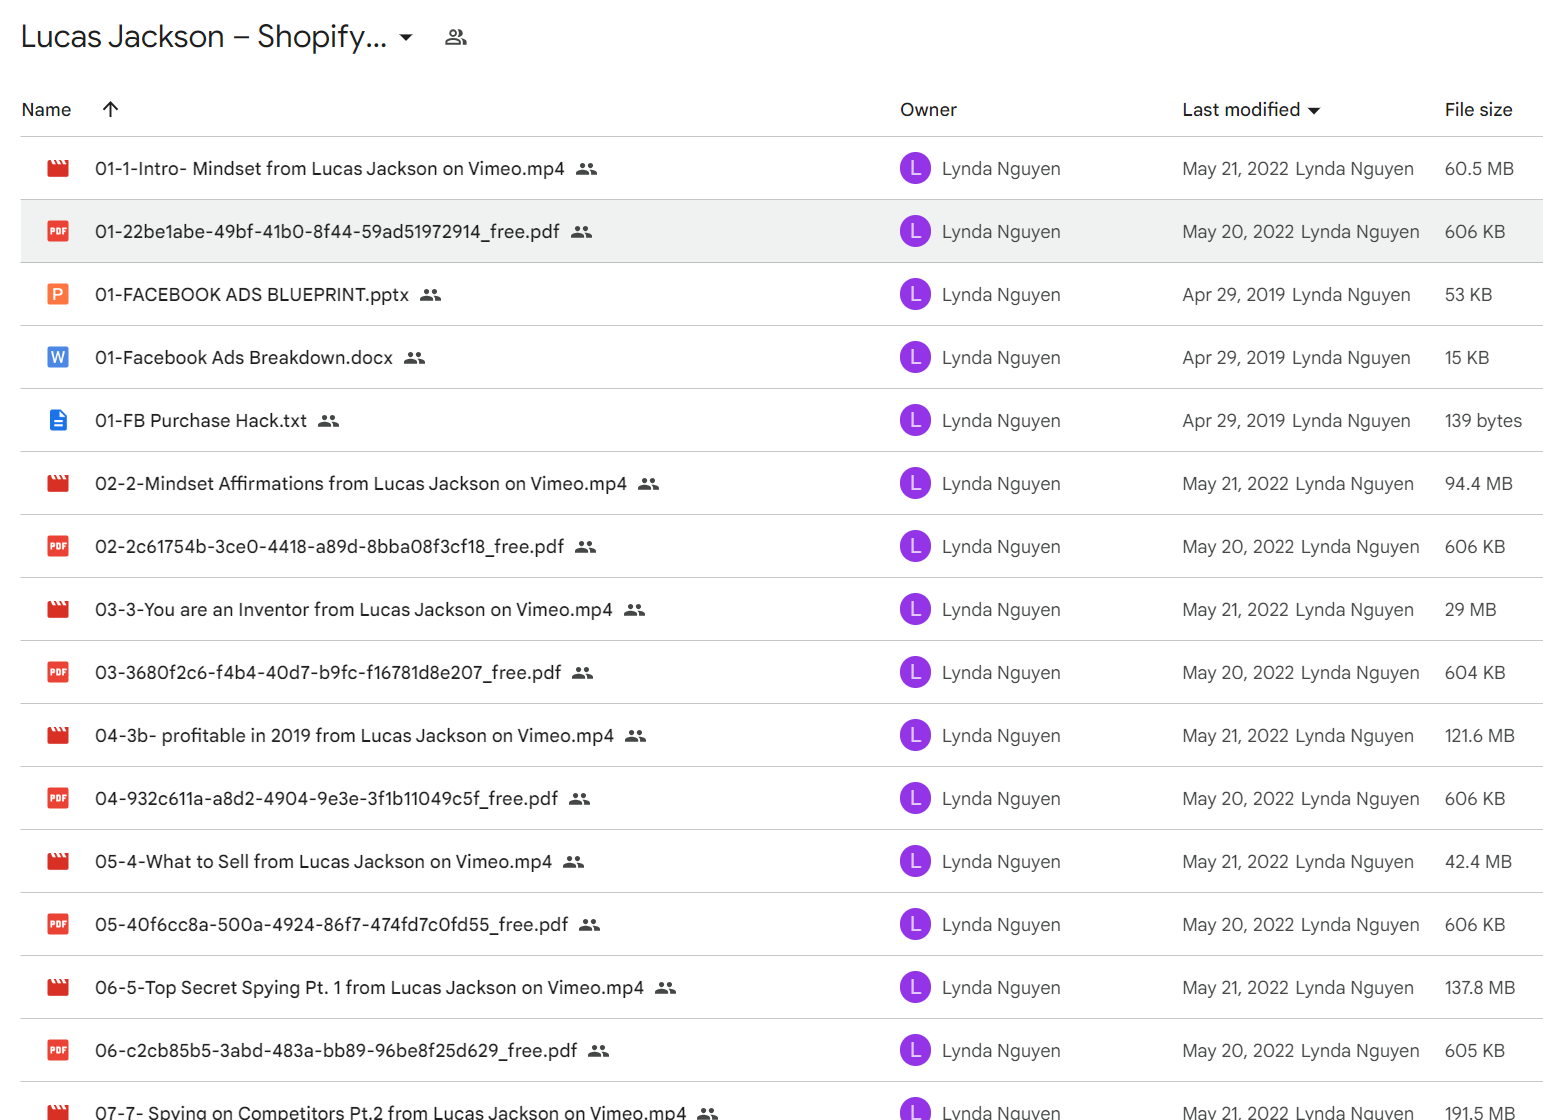
Task: Click the Lucas Jackson – Shopify folder title
Action: [204, 37]
